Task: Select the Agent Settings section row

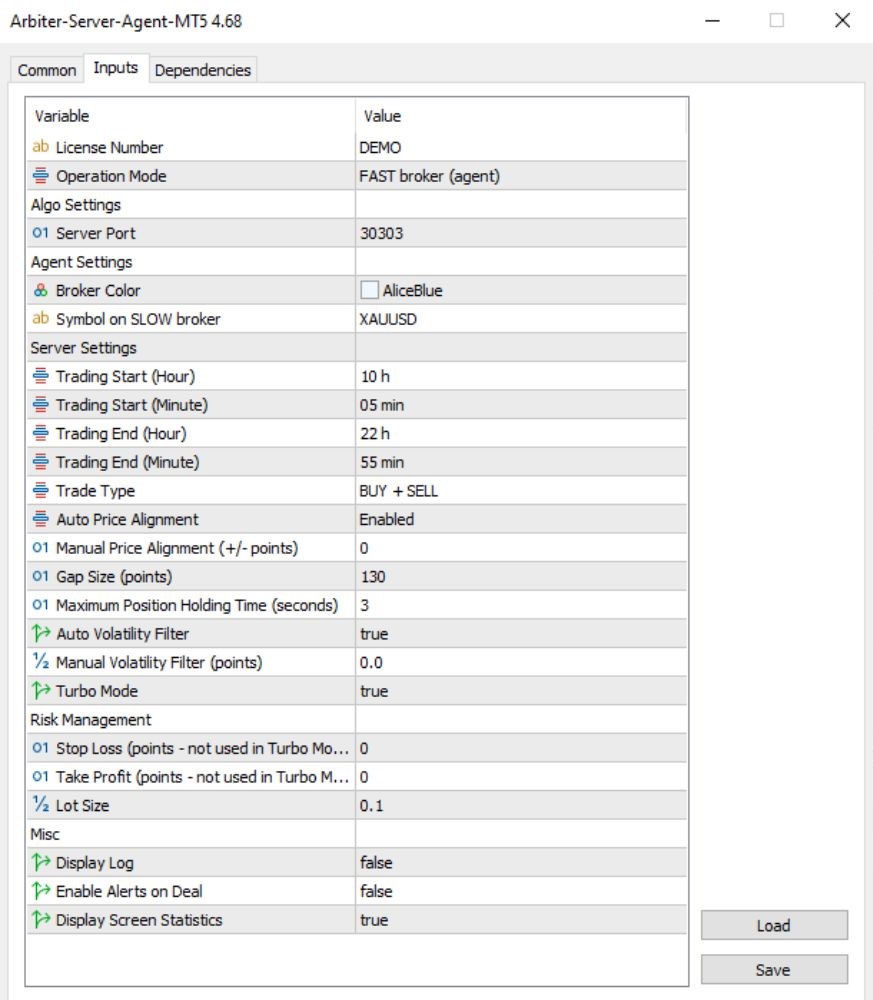Action: (x=356, y=262)
